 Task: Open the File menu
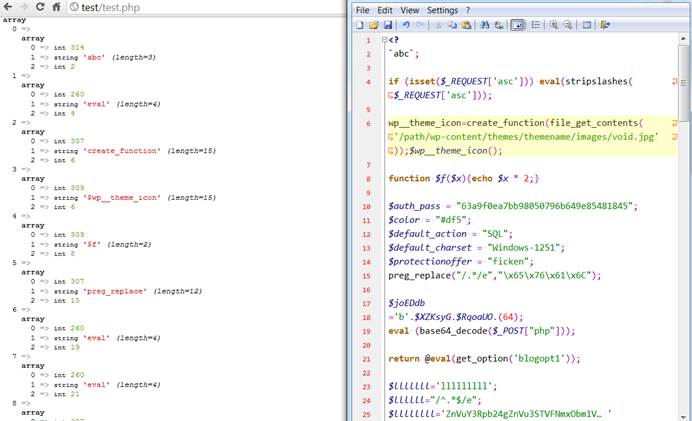pyautogui.click(x=362, y=10)
